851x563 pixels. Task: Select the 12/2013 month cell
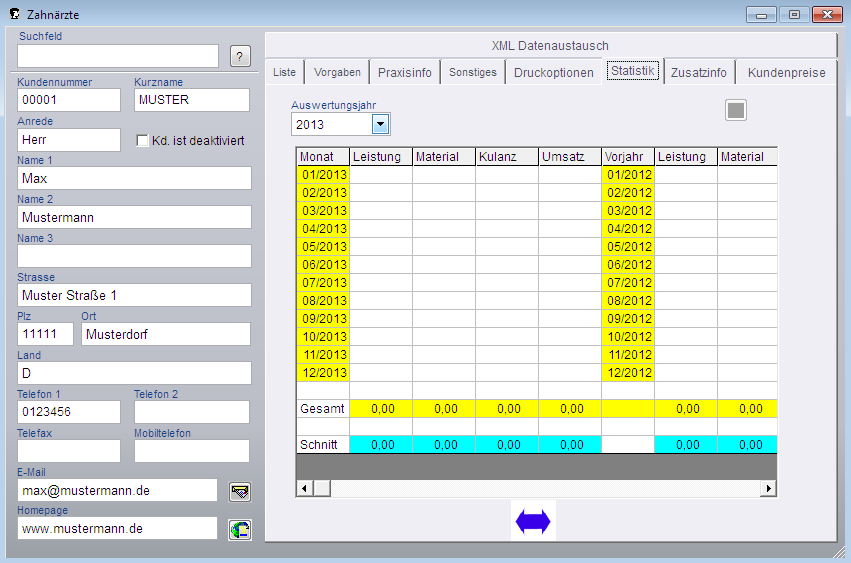point(323,372)
